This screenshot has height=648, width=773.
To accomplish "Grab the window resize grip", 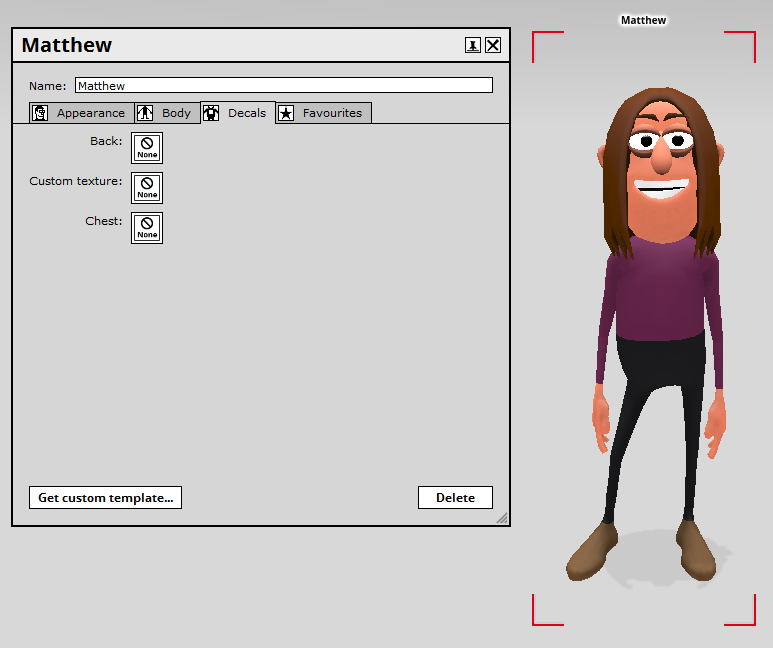I will point(502,518).
